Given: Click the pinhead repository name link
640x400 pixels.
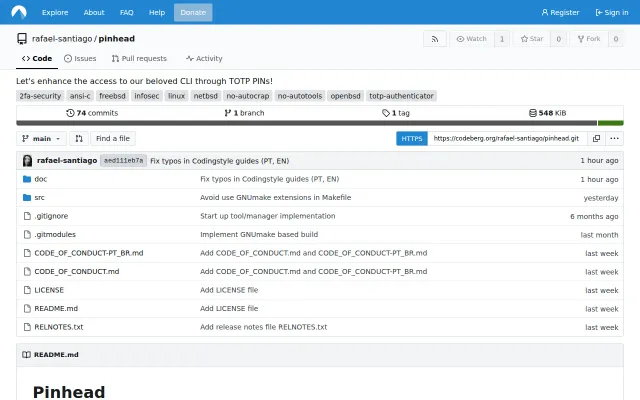Looking at the screenshot, I should click(117, 39).
